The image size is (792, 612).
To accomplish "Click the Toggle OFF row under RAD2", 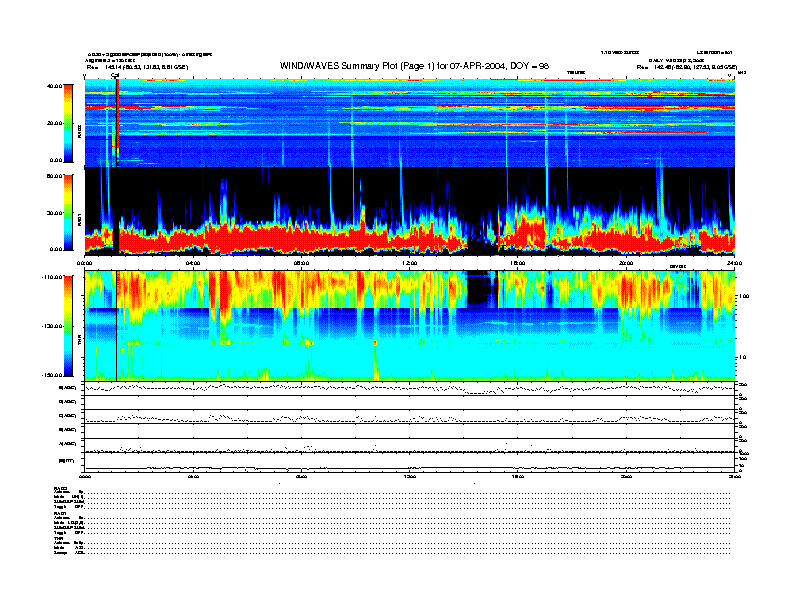I will (x=72, y=507).
